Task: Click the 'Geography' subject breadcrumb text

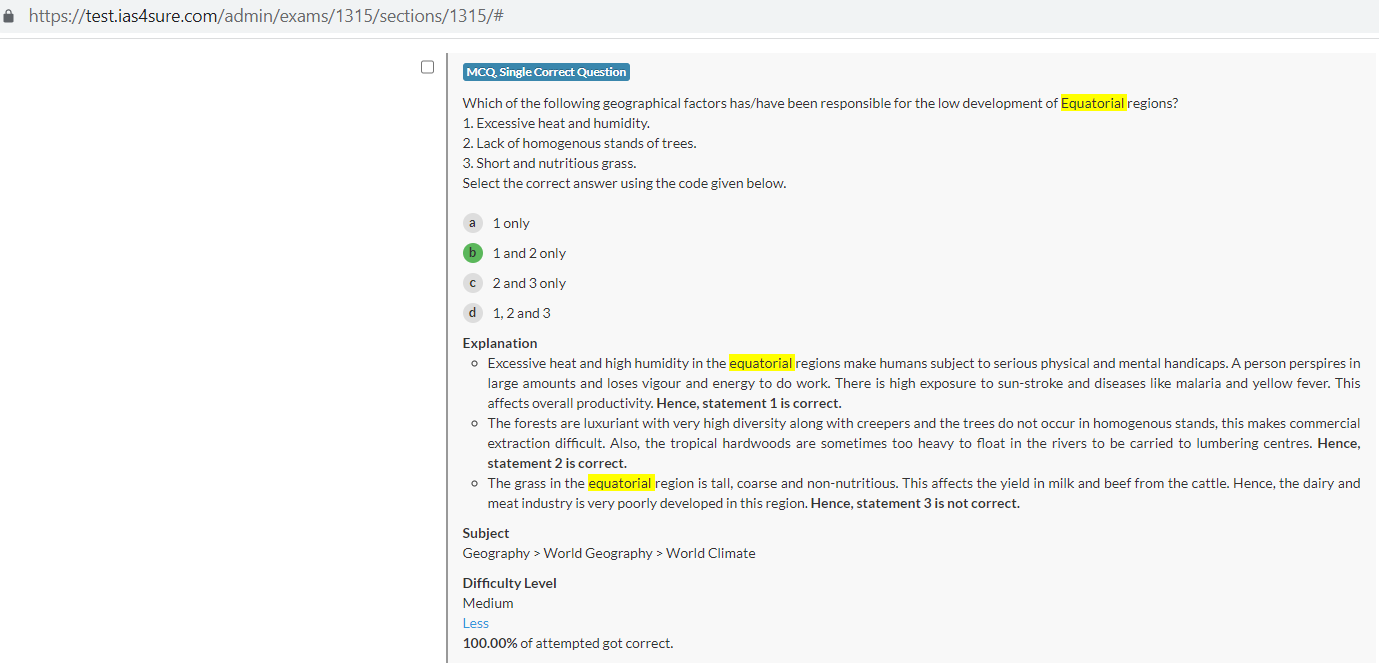Action: (x=496, y=553)
